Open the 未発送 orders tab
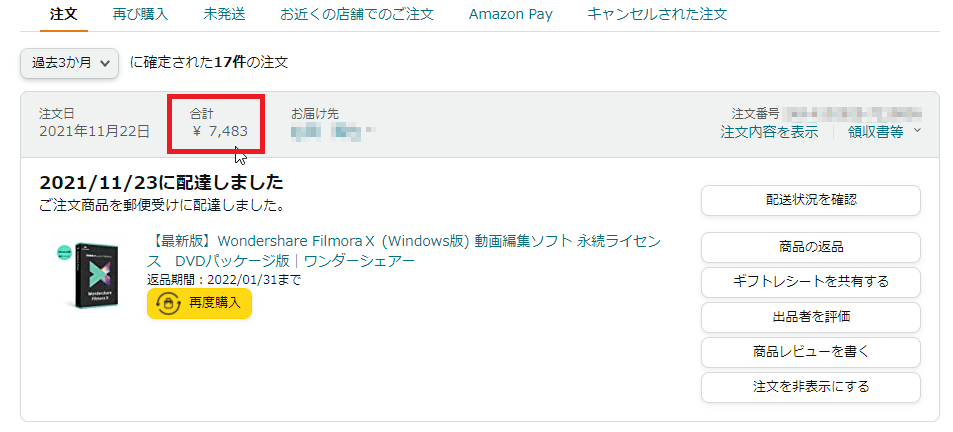 (224, 14)
